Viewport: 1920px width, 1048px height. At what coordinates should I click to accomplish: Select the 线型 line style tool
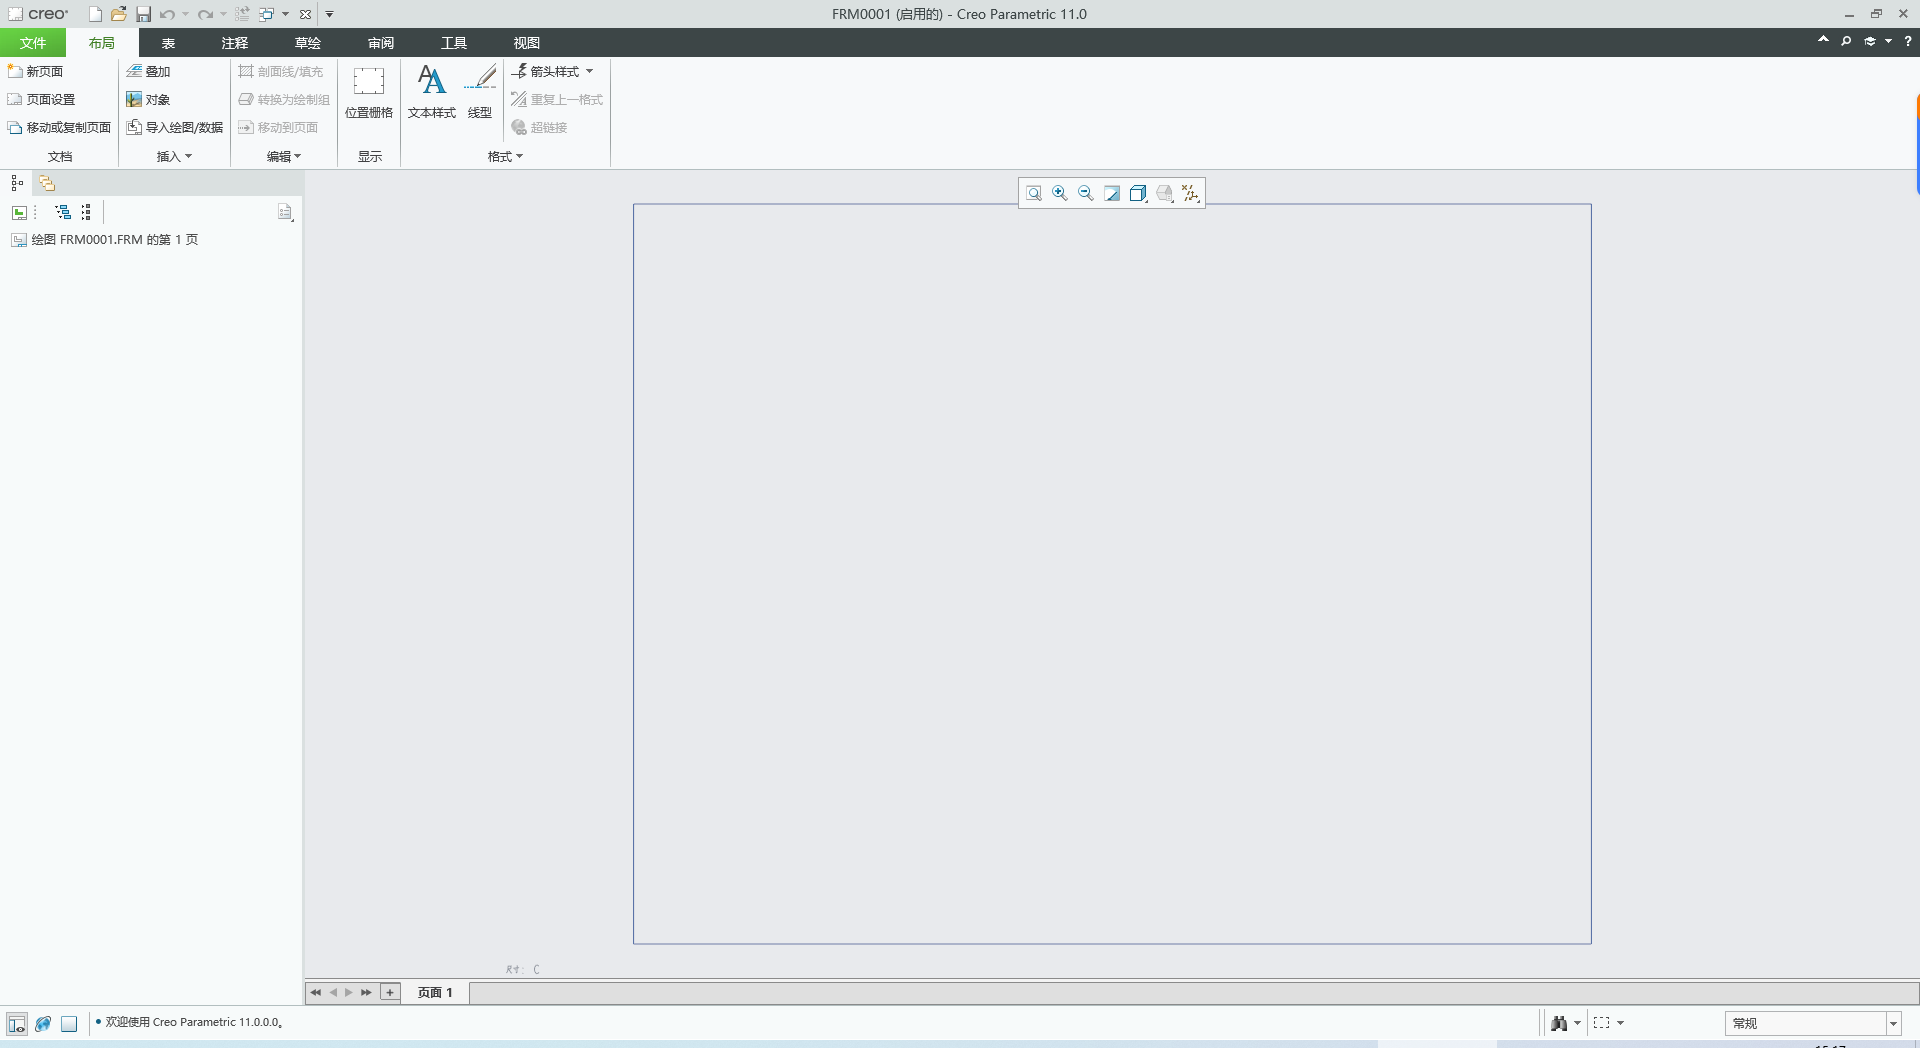[x=480, y=91]
